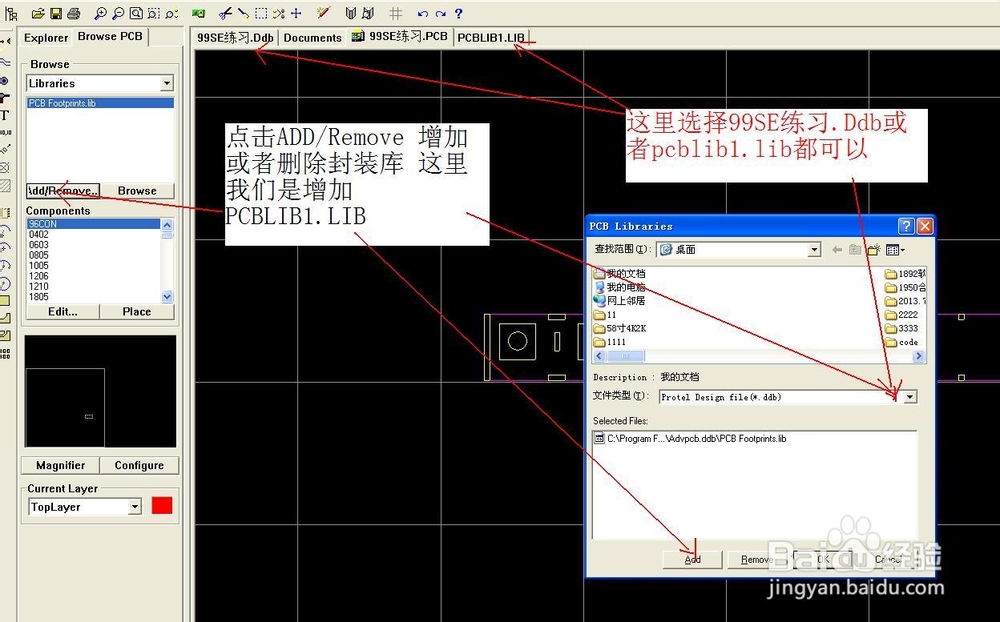Save the file with the floppy disk icon
This screenshot has height=622, width=1000.
coord(55,13)
